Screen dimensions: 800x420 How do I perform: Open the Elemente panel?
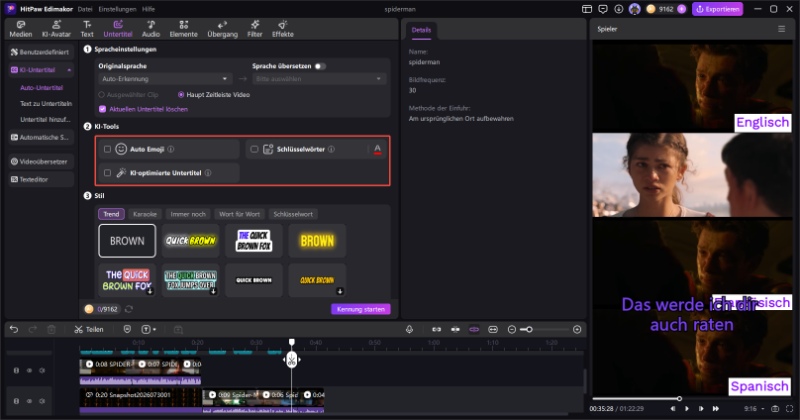184,29
